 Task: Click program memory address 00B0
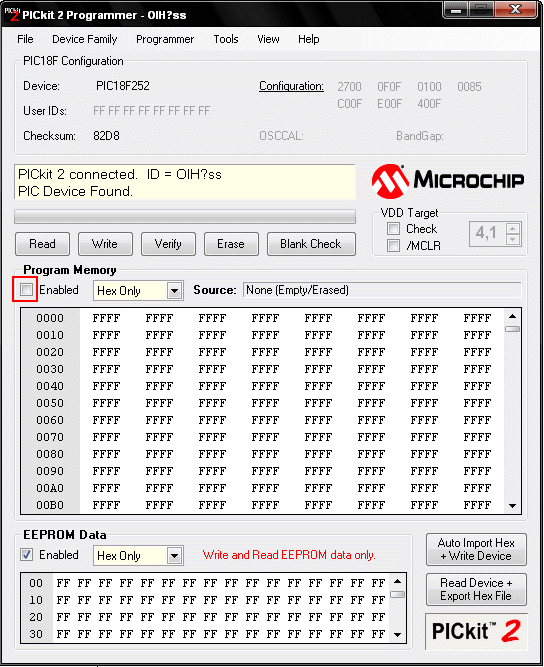(x=50, y=505)
